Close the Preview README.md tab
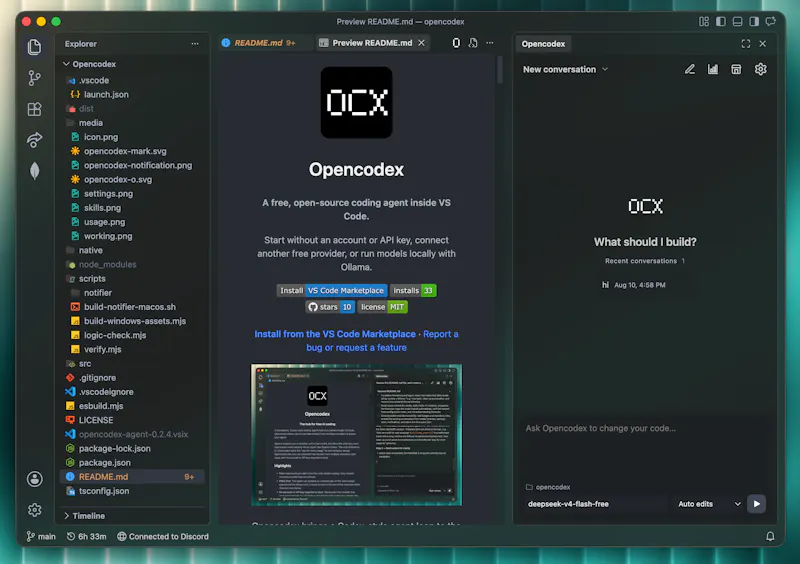800x564 pixels. point(421,43)
